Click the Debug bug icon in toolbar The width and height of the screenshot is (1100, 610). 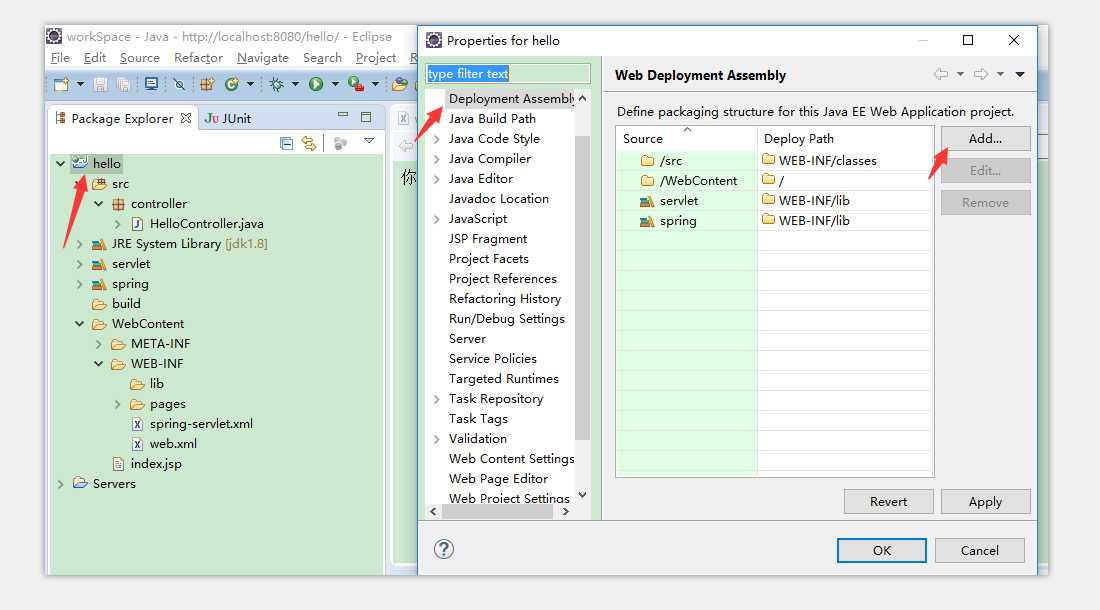click(277, 84)
